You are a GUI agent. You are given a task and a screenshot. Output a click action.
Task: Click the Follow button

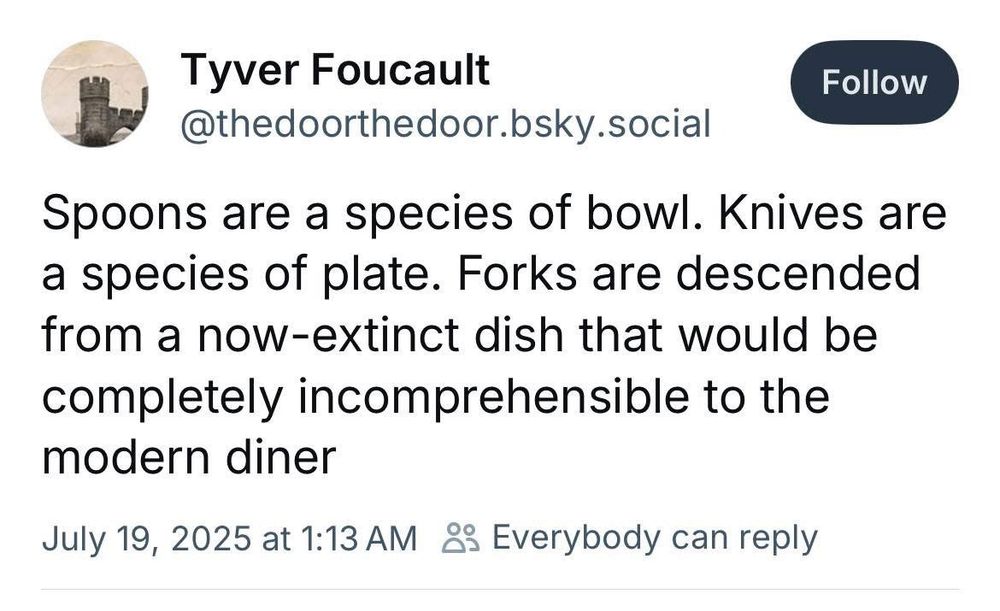click(x=873, y=83)
